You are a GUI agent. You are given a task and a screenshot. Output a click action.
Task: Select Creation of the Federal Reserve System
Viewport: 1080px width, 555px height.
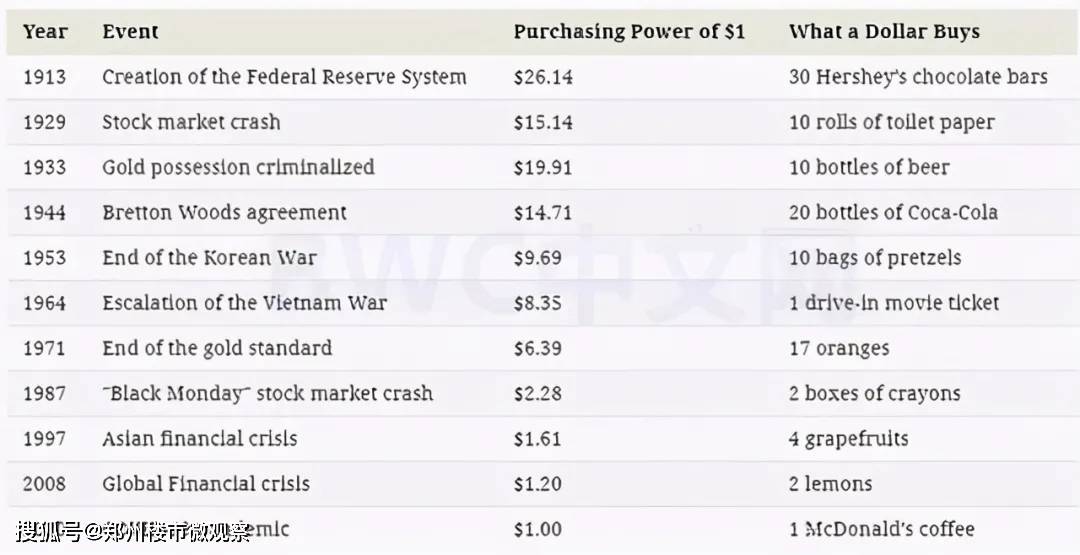coord(284,77)
